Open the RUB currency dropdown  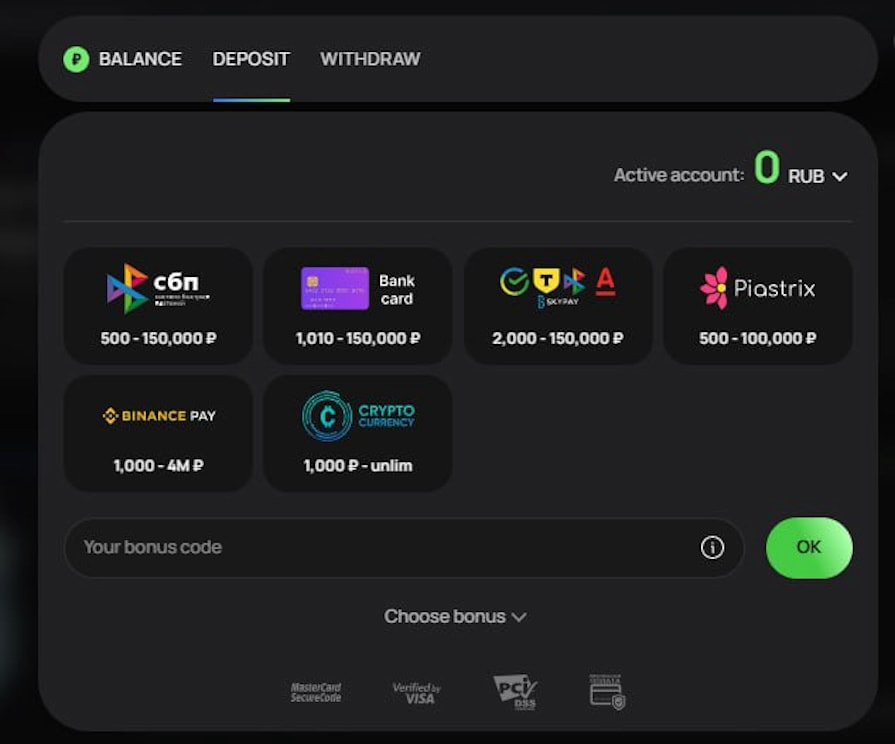pyautogui.click(x=818, y=176)
